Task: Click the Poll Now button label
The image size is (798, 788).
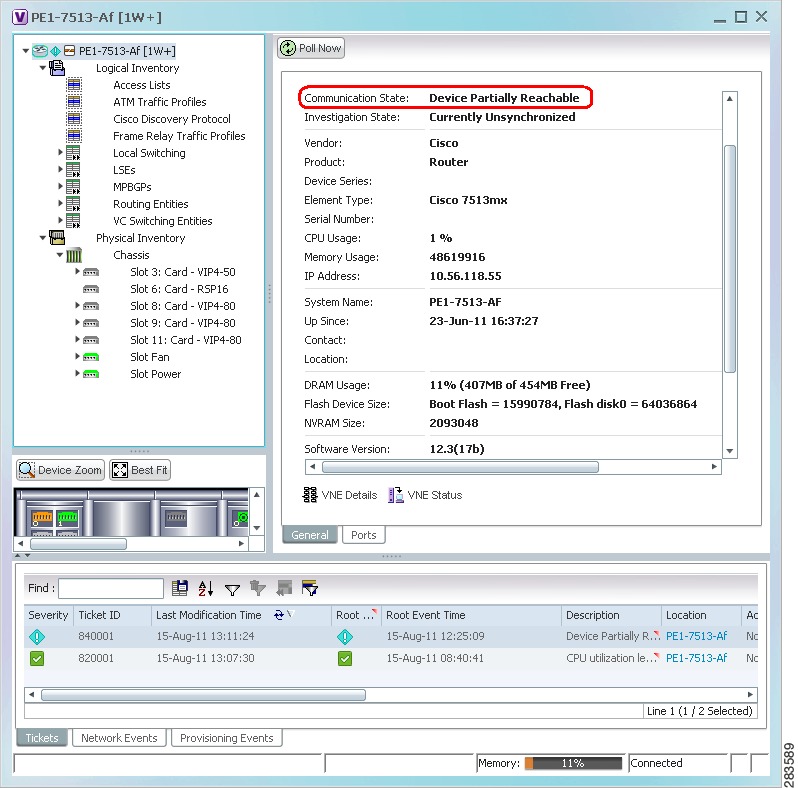Action: point(320,48)
